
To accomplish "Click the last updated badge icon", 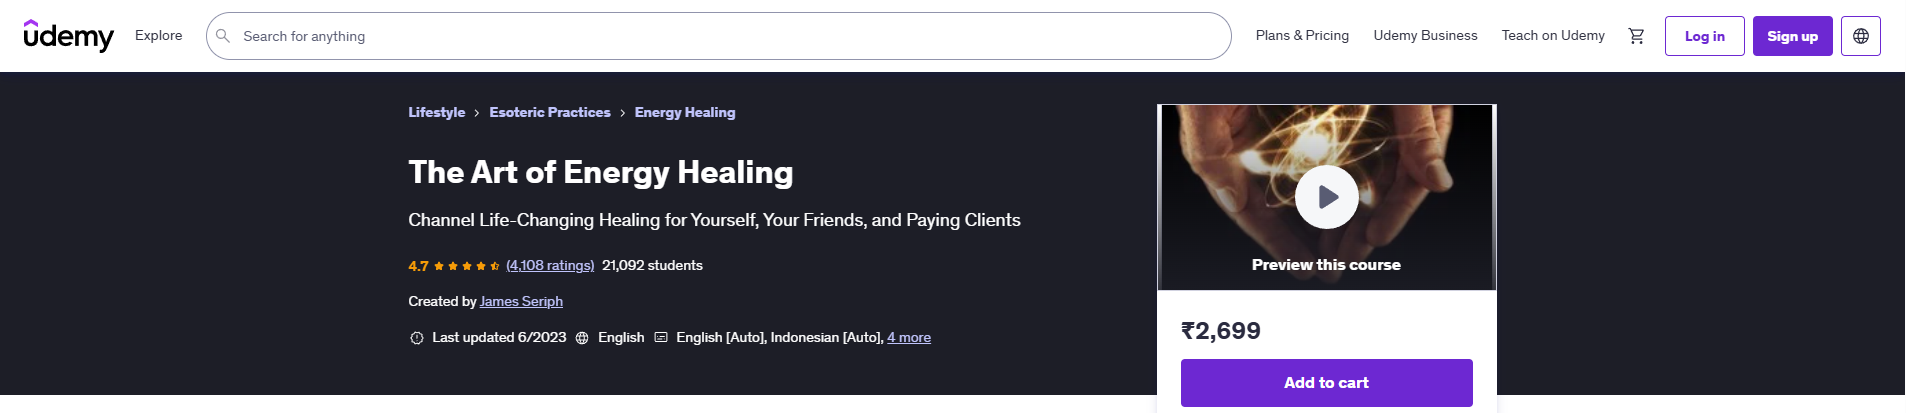I will pyautogui.click(x=417, y=338).
